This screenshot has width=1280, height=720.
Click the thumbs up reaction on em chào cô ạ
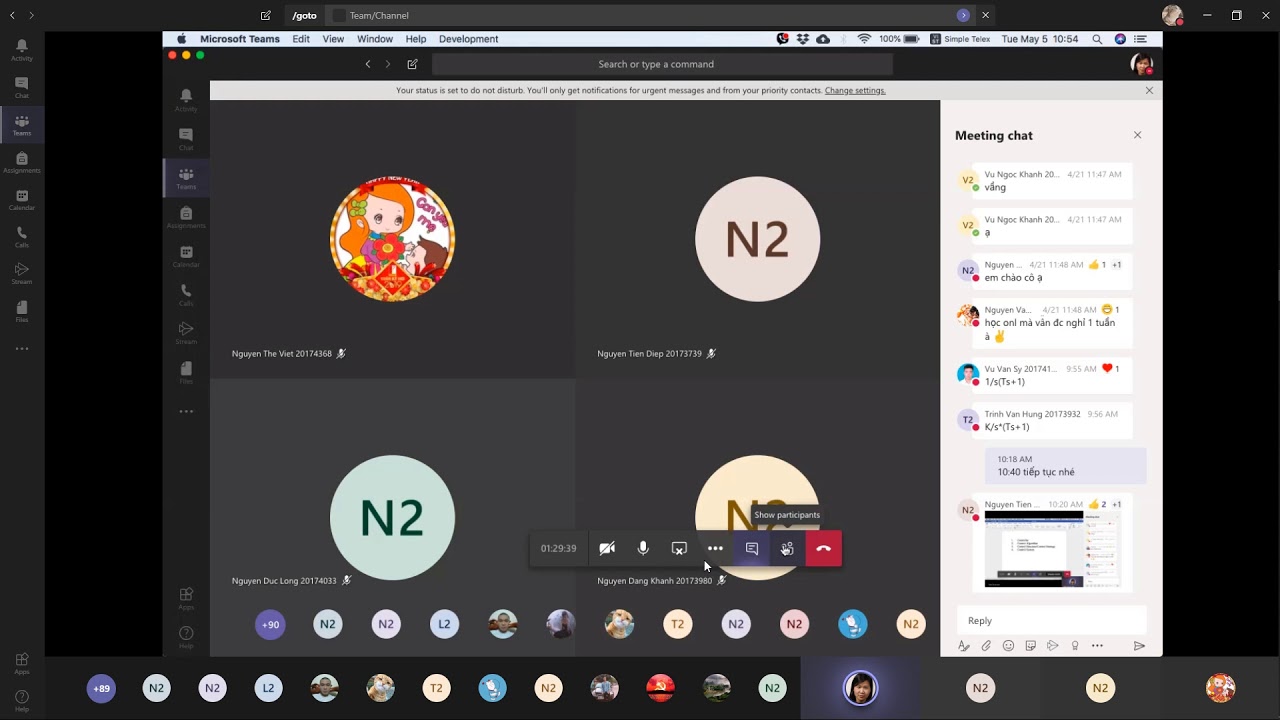[1094, 265]
